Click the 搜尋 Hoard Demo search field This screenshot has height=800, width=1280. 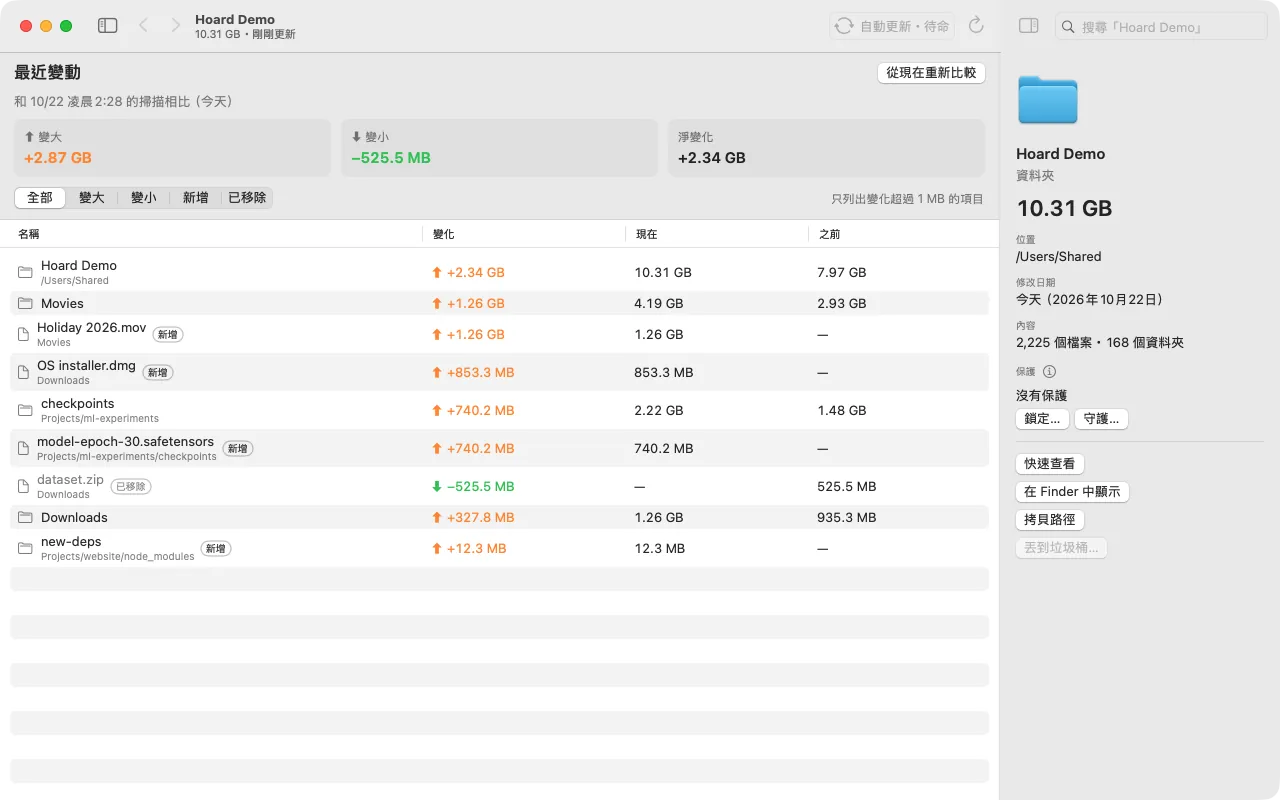click(1161, 27)
